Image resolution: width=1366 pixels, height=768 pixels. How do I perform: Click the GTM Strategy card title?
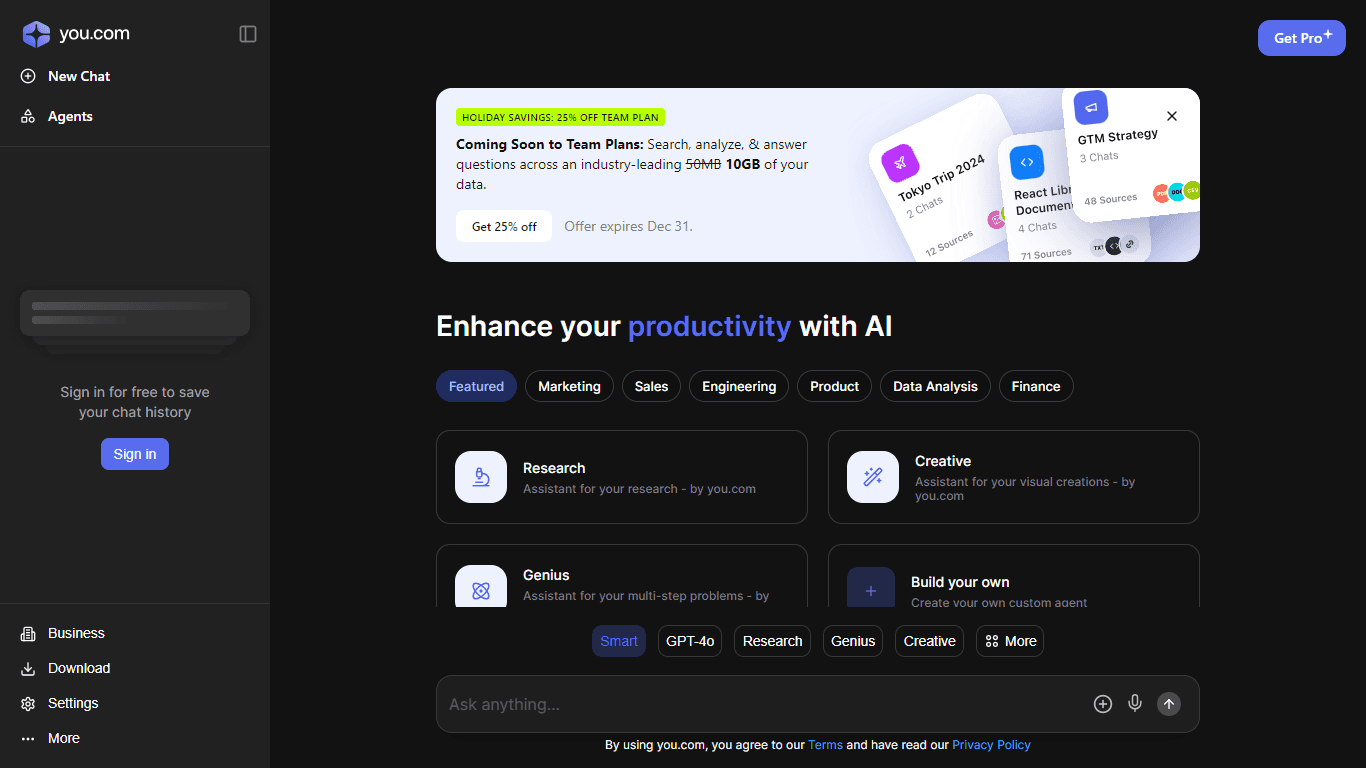1118,135
